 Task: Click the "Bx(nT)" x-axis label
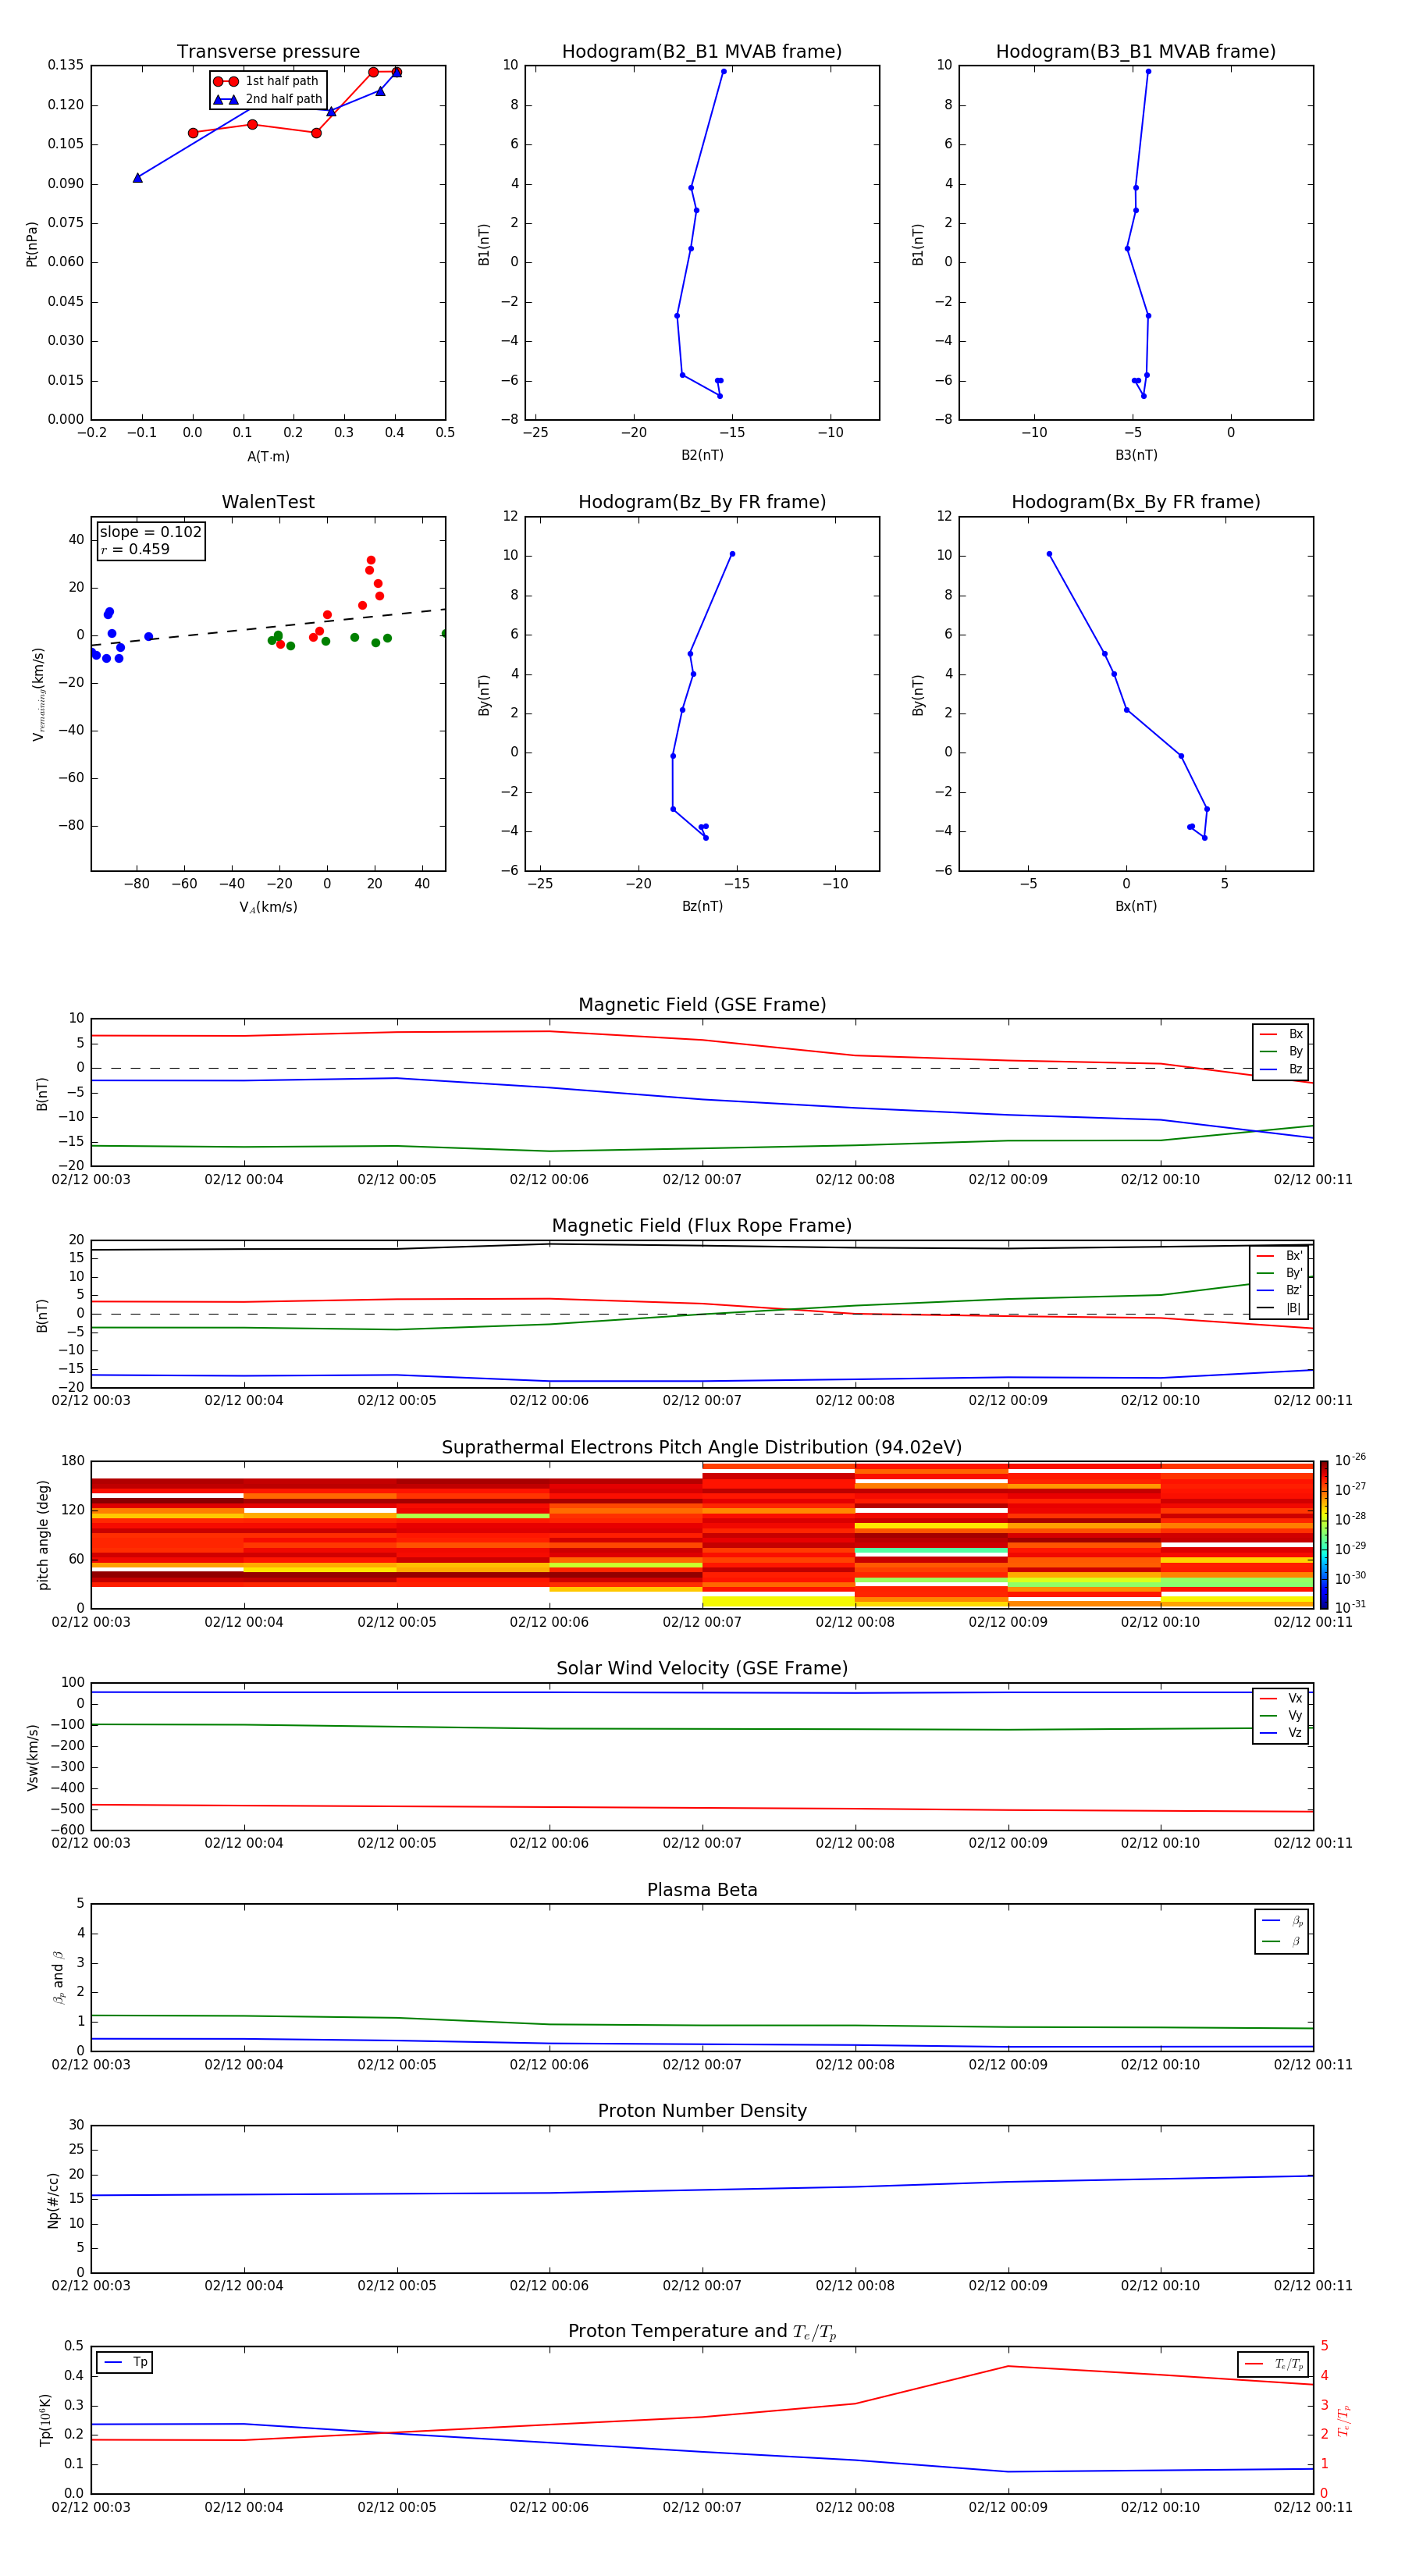click(1136, 906)
